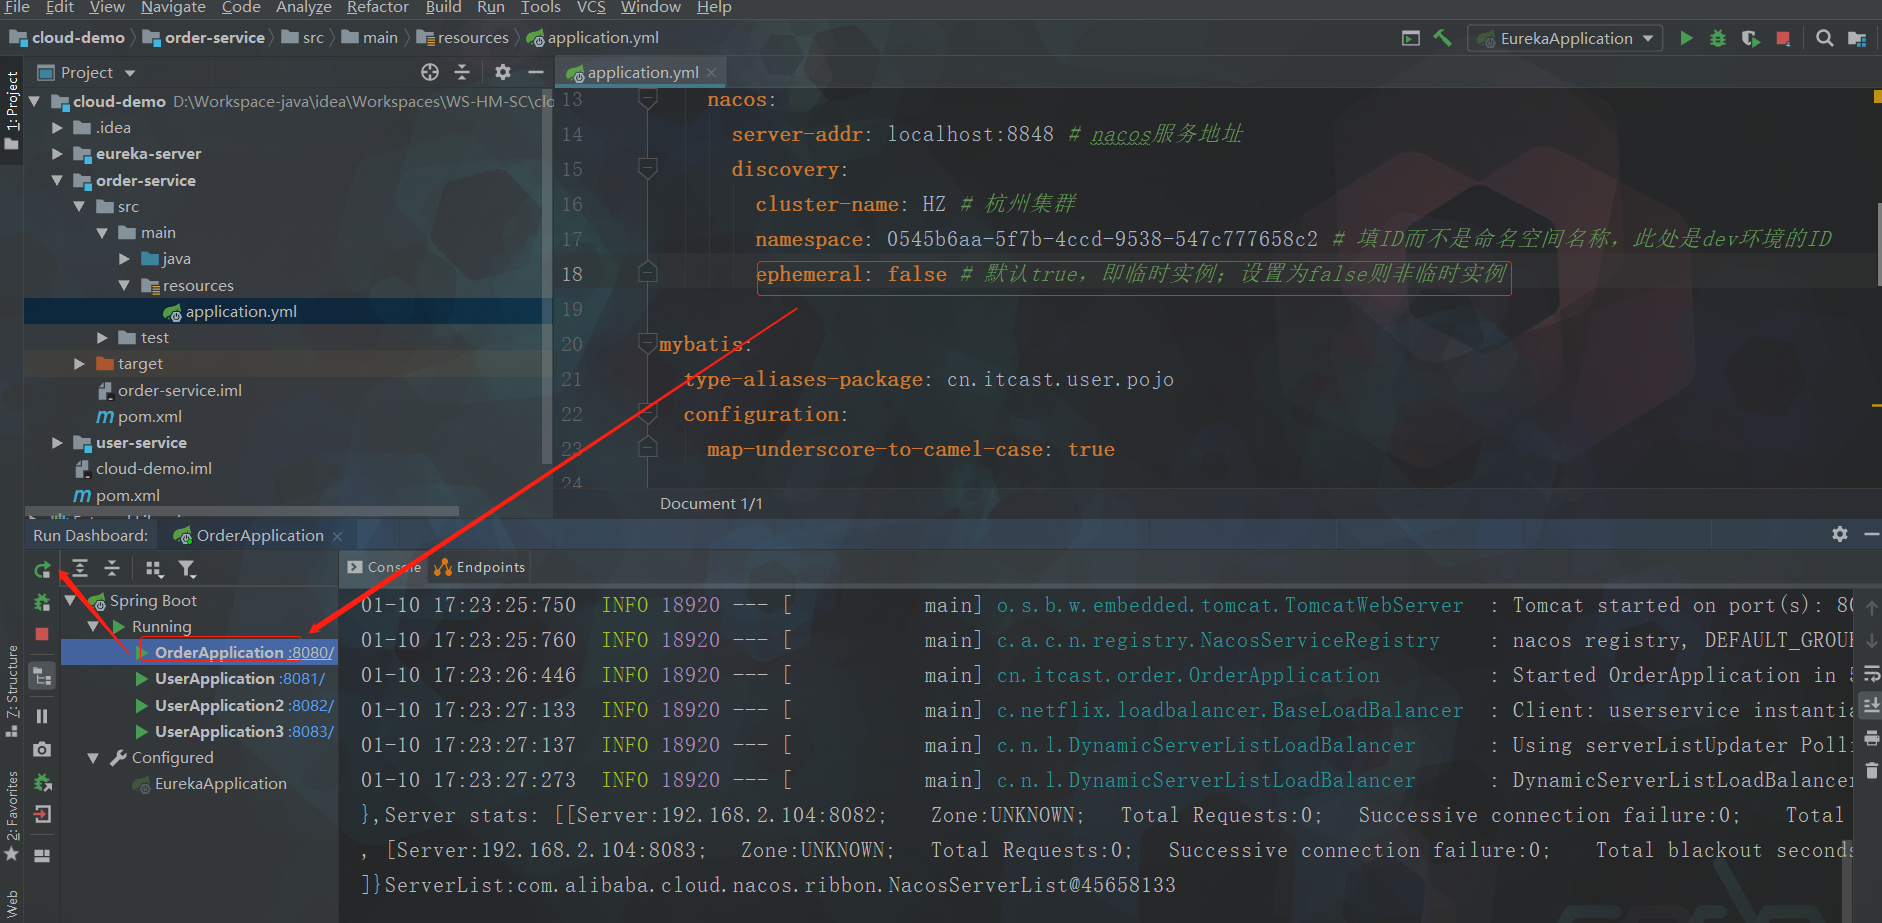Click the camera thread dump icon
Screen dimensions: 1882x923
pyautogui.click(x=42, y=749)
